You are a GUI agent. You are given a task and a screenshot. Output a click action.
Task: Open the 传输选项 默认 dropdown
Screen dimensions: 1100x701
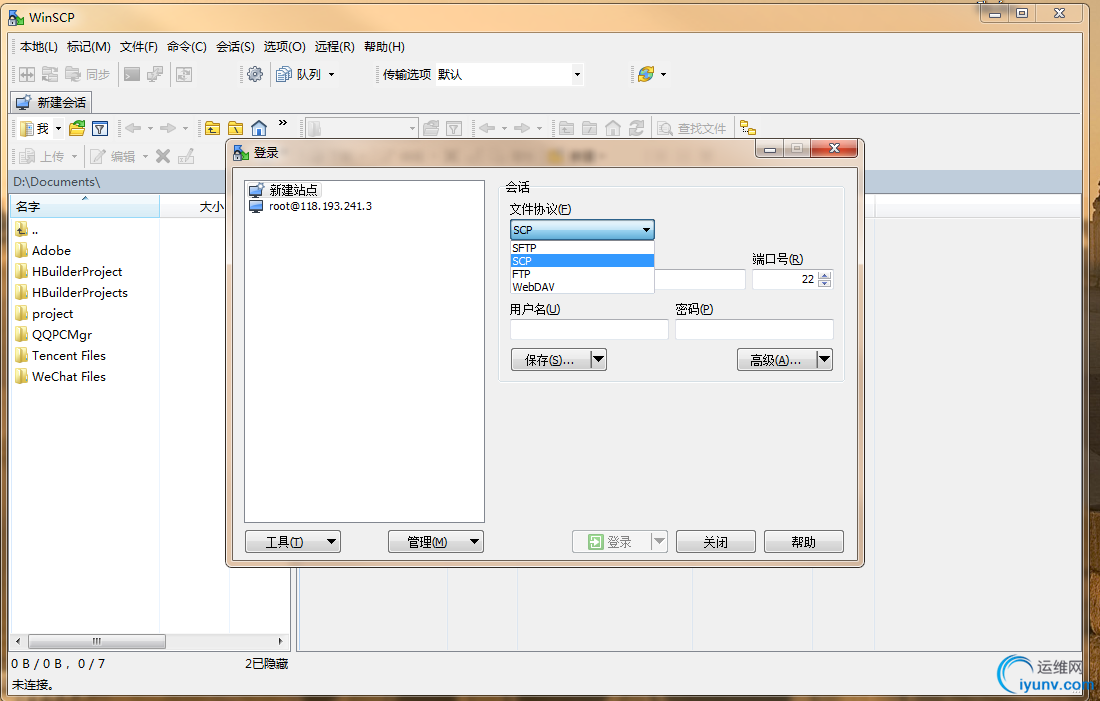(x=577, y=74)
